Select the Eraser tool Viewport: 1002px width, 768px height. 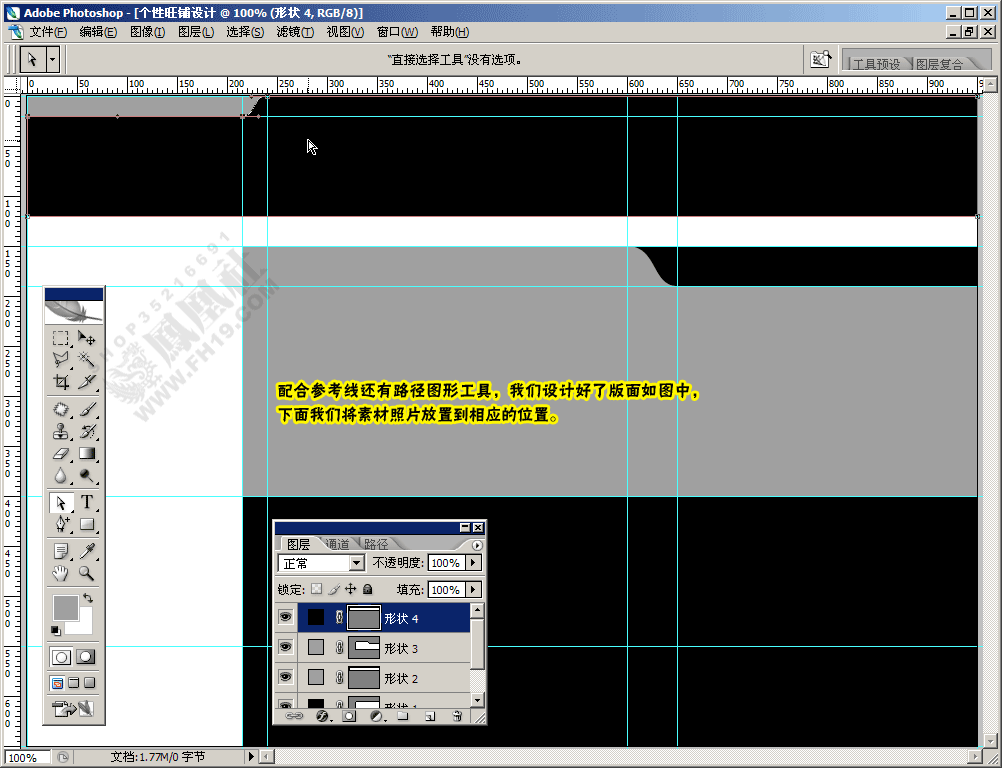point(61,454)
